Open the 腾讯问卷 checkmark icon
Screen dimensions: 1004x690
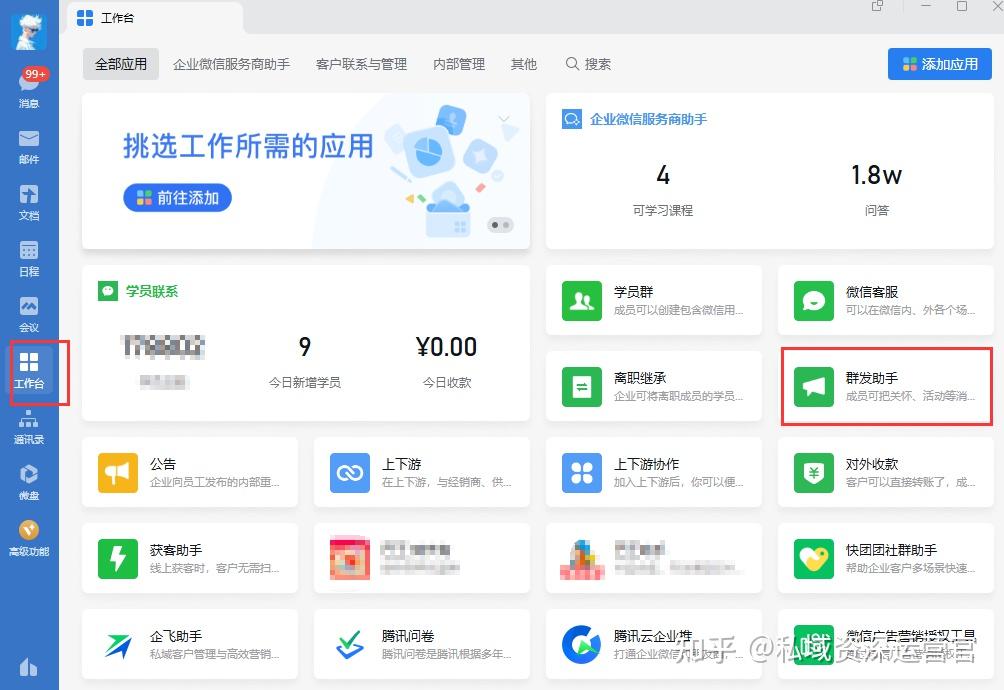coord(350,645)
